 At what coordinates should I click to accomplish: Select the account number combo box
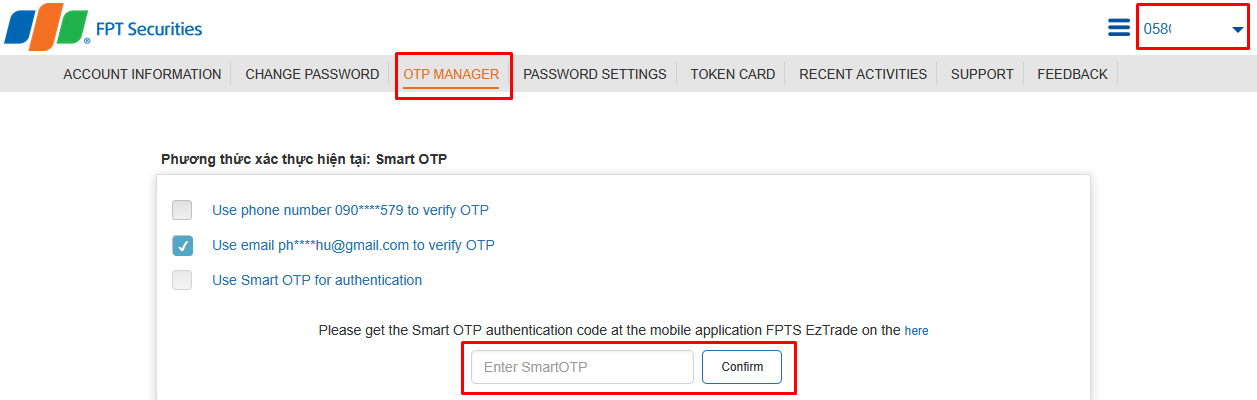point(1194,29)
